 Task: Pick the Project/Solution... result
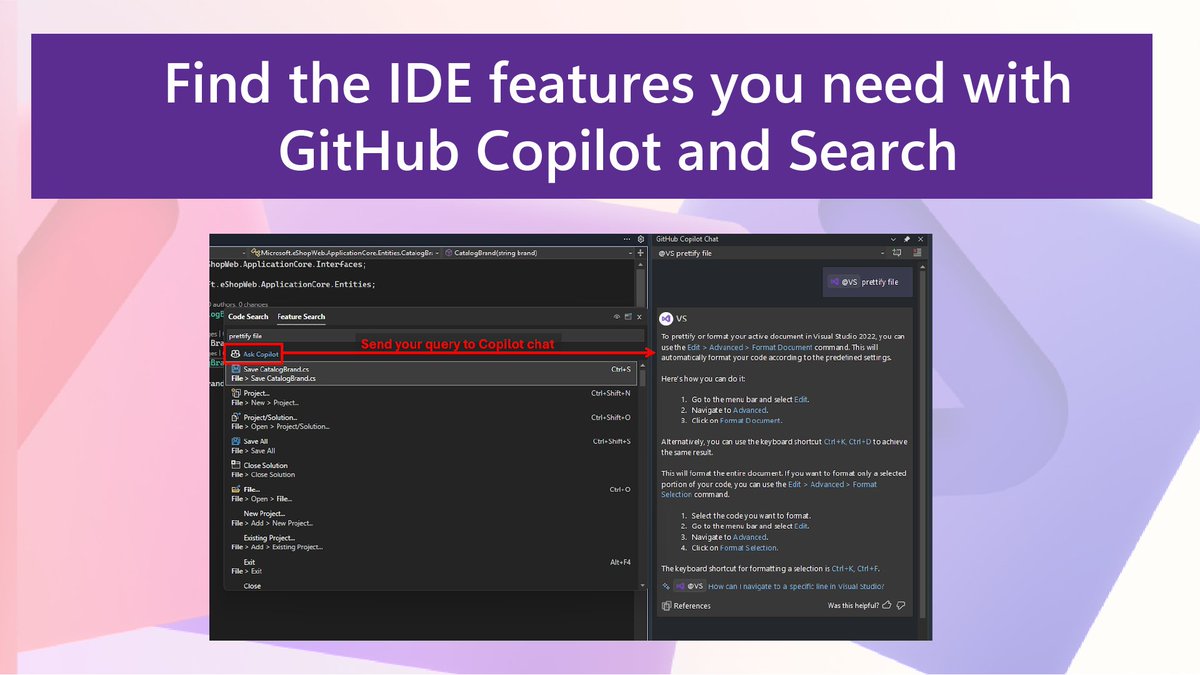[x=431, y=422]
